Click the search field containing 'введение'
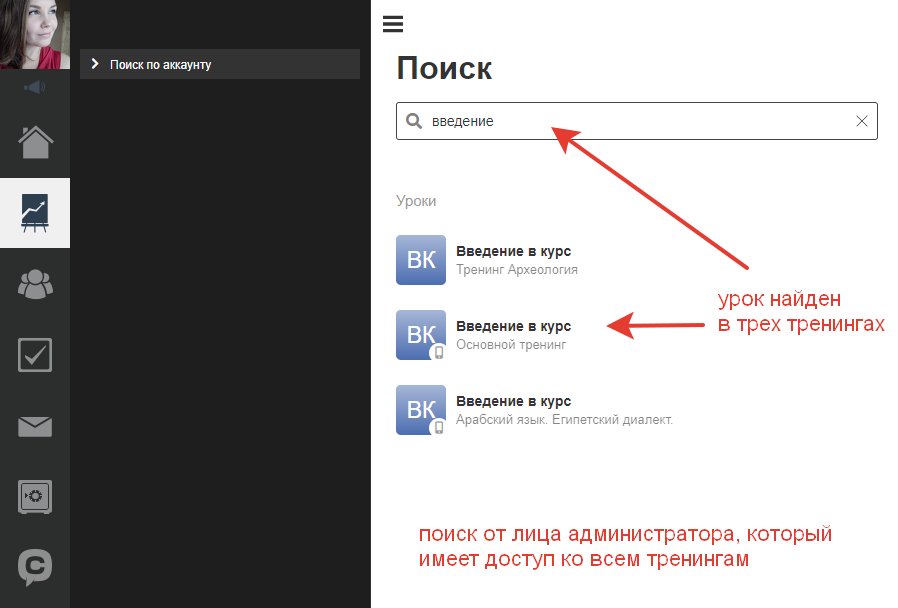This screenshot has height=608, width=898. 636,121
